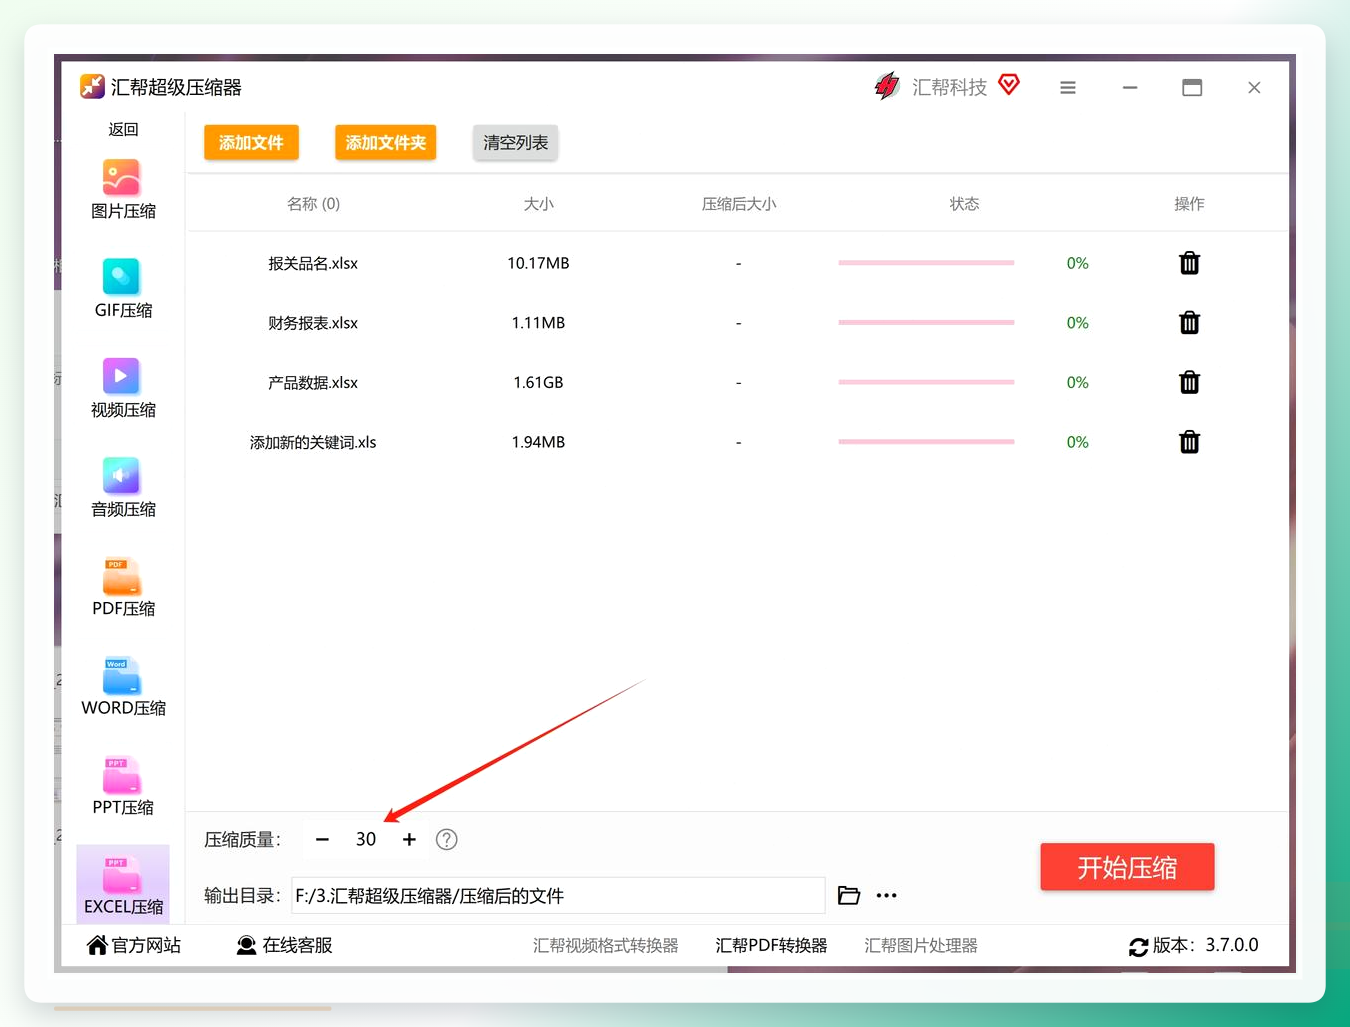Open 在线客服 support link
This screenshot has width=1350, height=1027.
[x=284, y=945]
